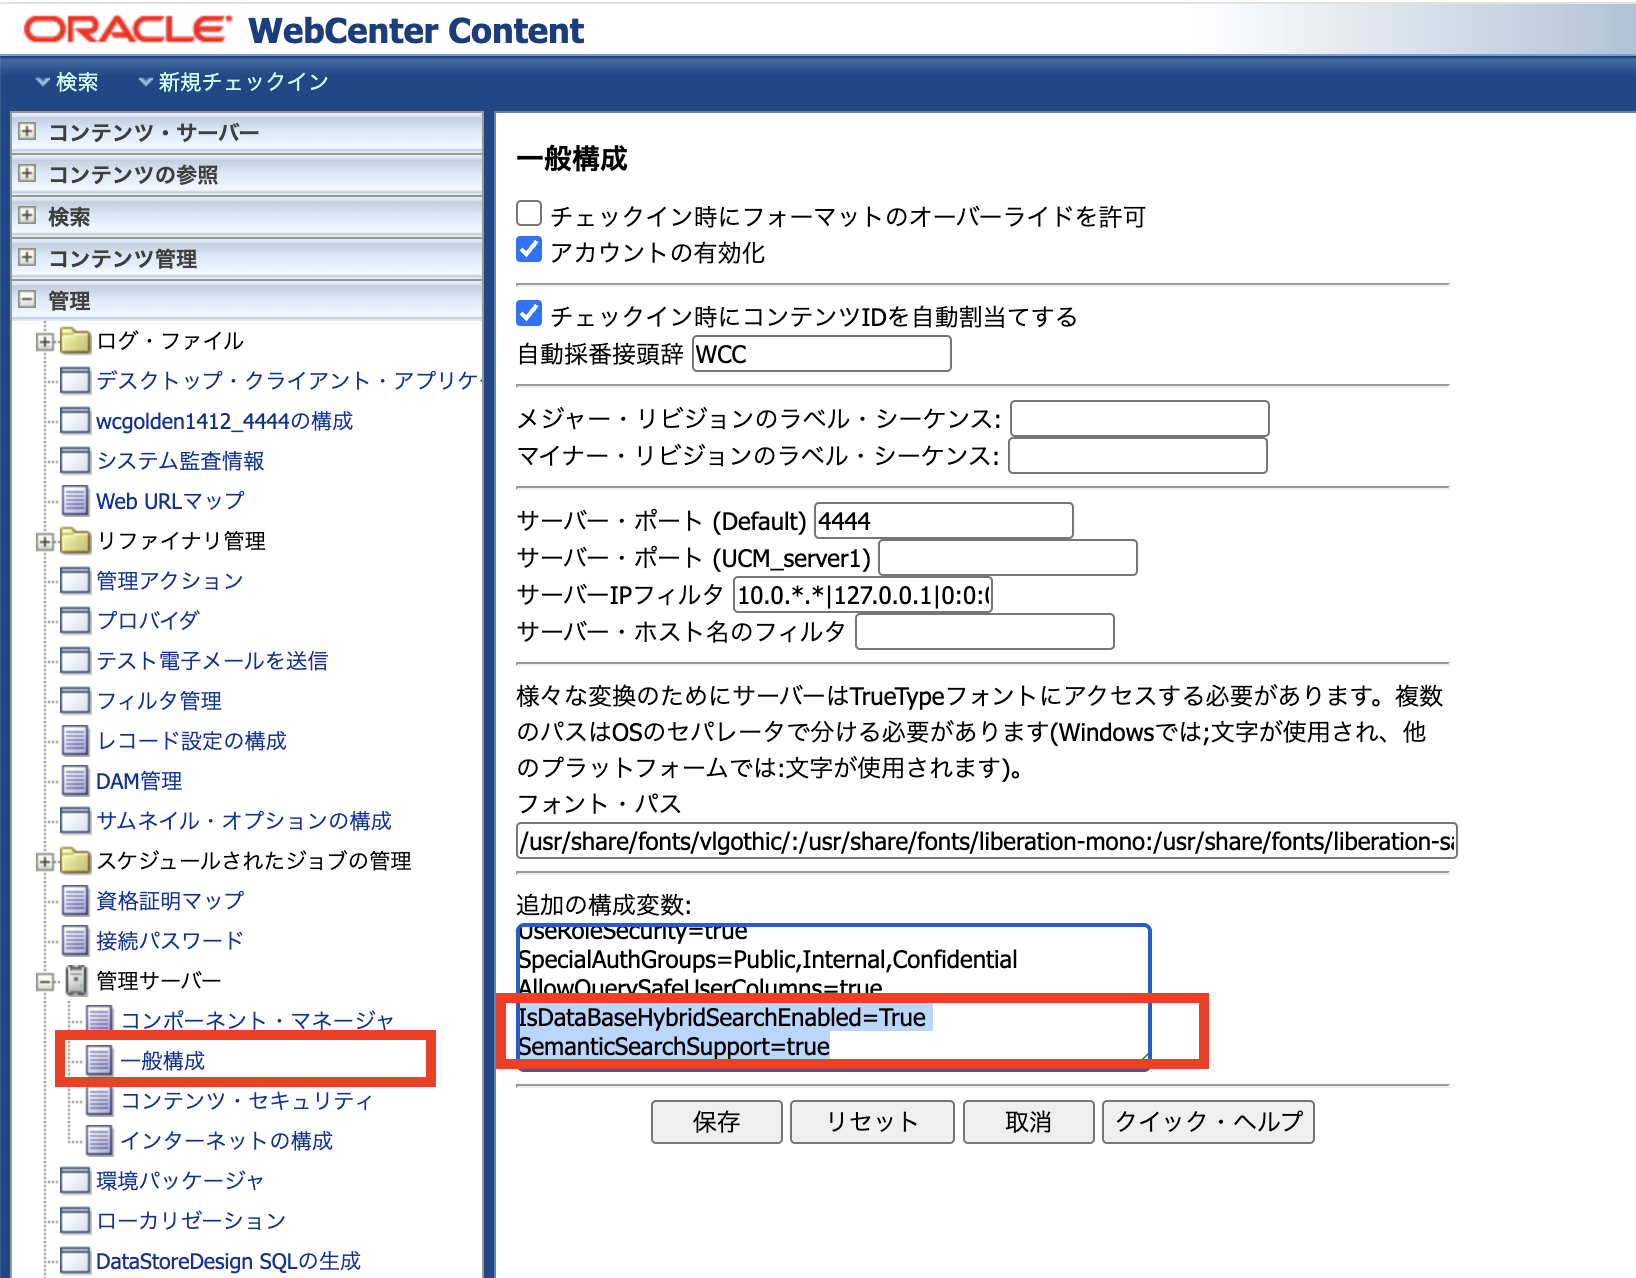
Task: Open the Web URLマップ link
Action: click(170, 501)
